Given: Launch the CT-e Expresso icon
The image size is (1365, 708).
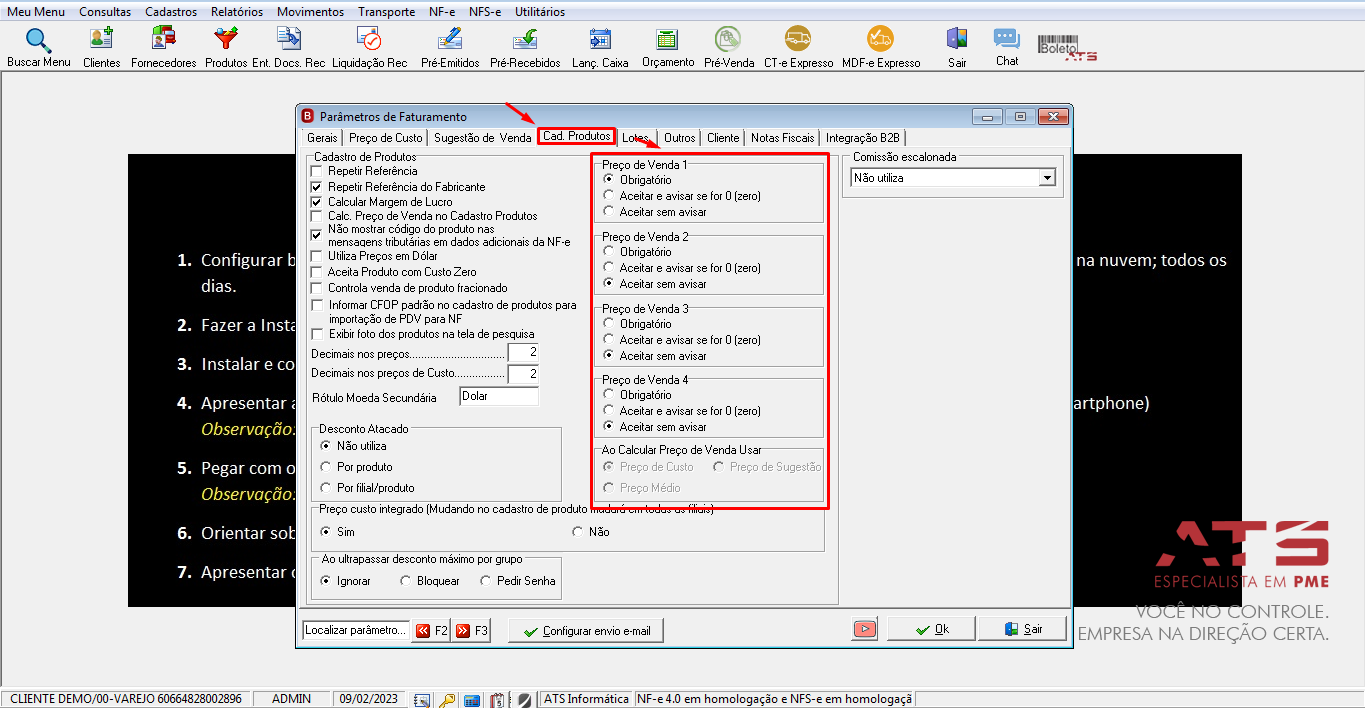Looking at the screenshot, I should (x=798, y=39).
